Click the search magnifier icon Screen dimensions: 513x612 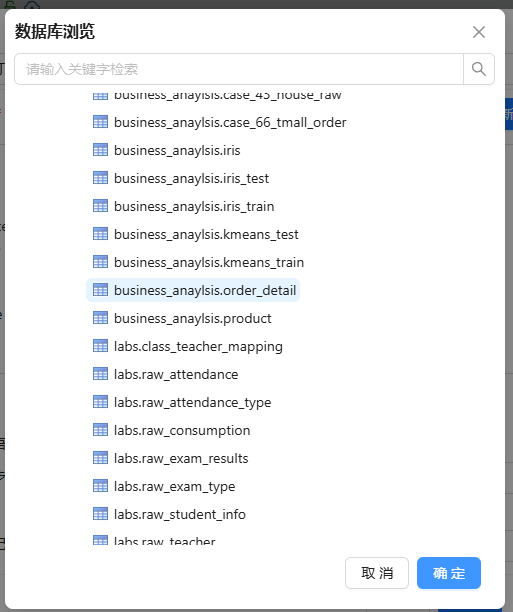click(x=479, y=69)
